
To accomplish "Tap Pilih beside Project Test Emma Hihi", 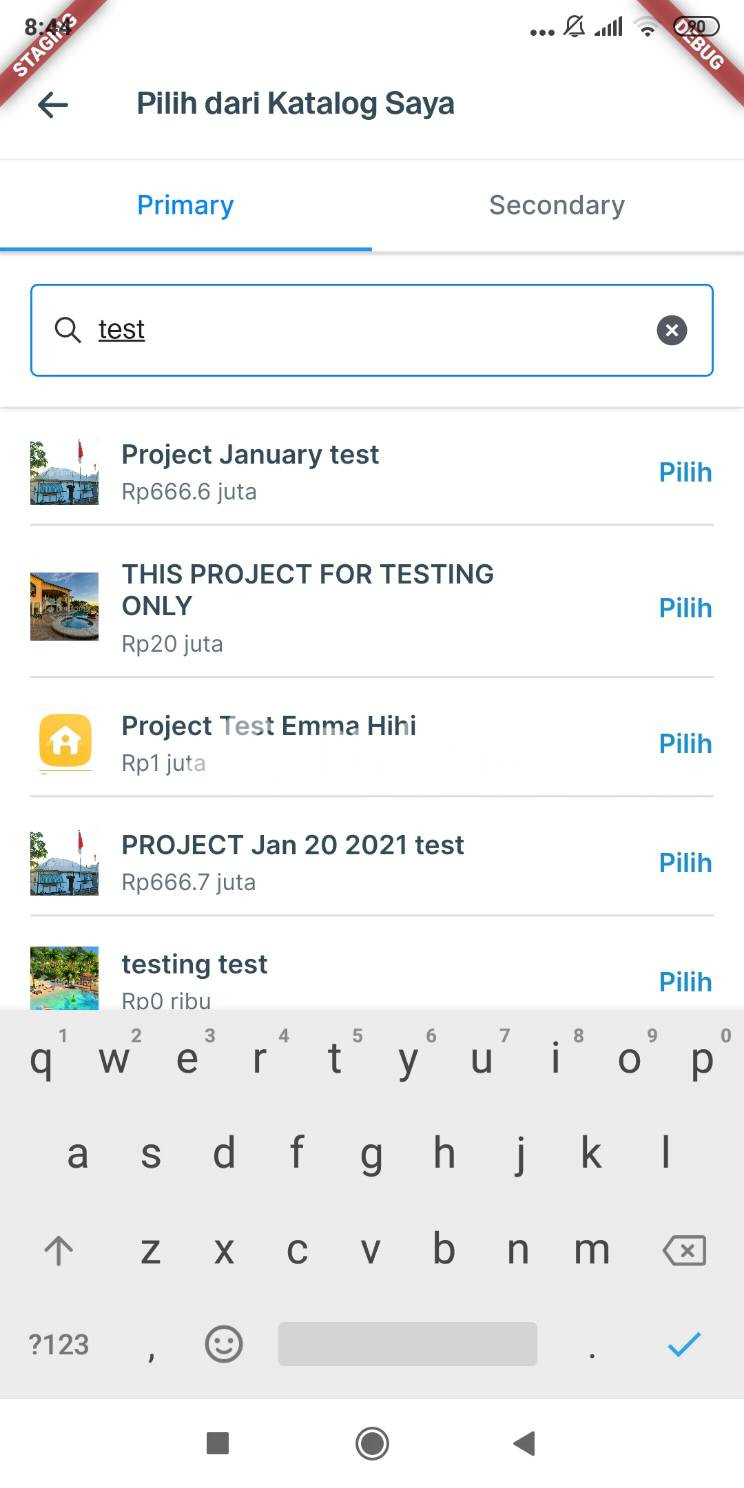I will 685,744.
